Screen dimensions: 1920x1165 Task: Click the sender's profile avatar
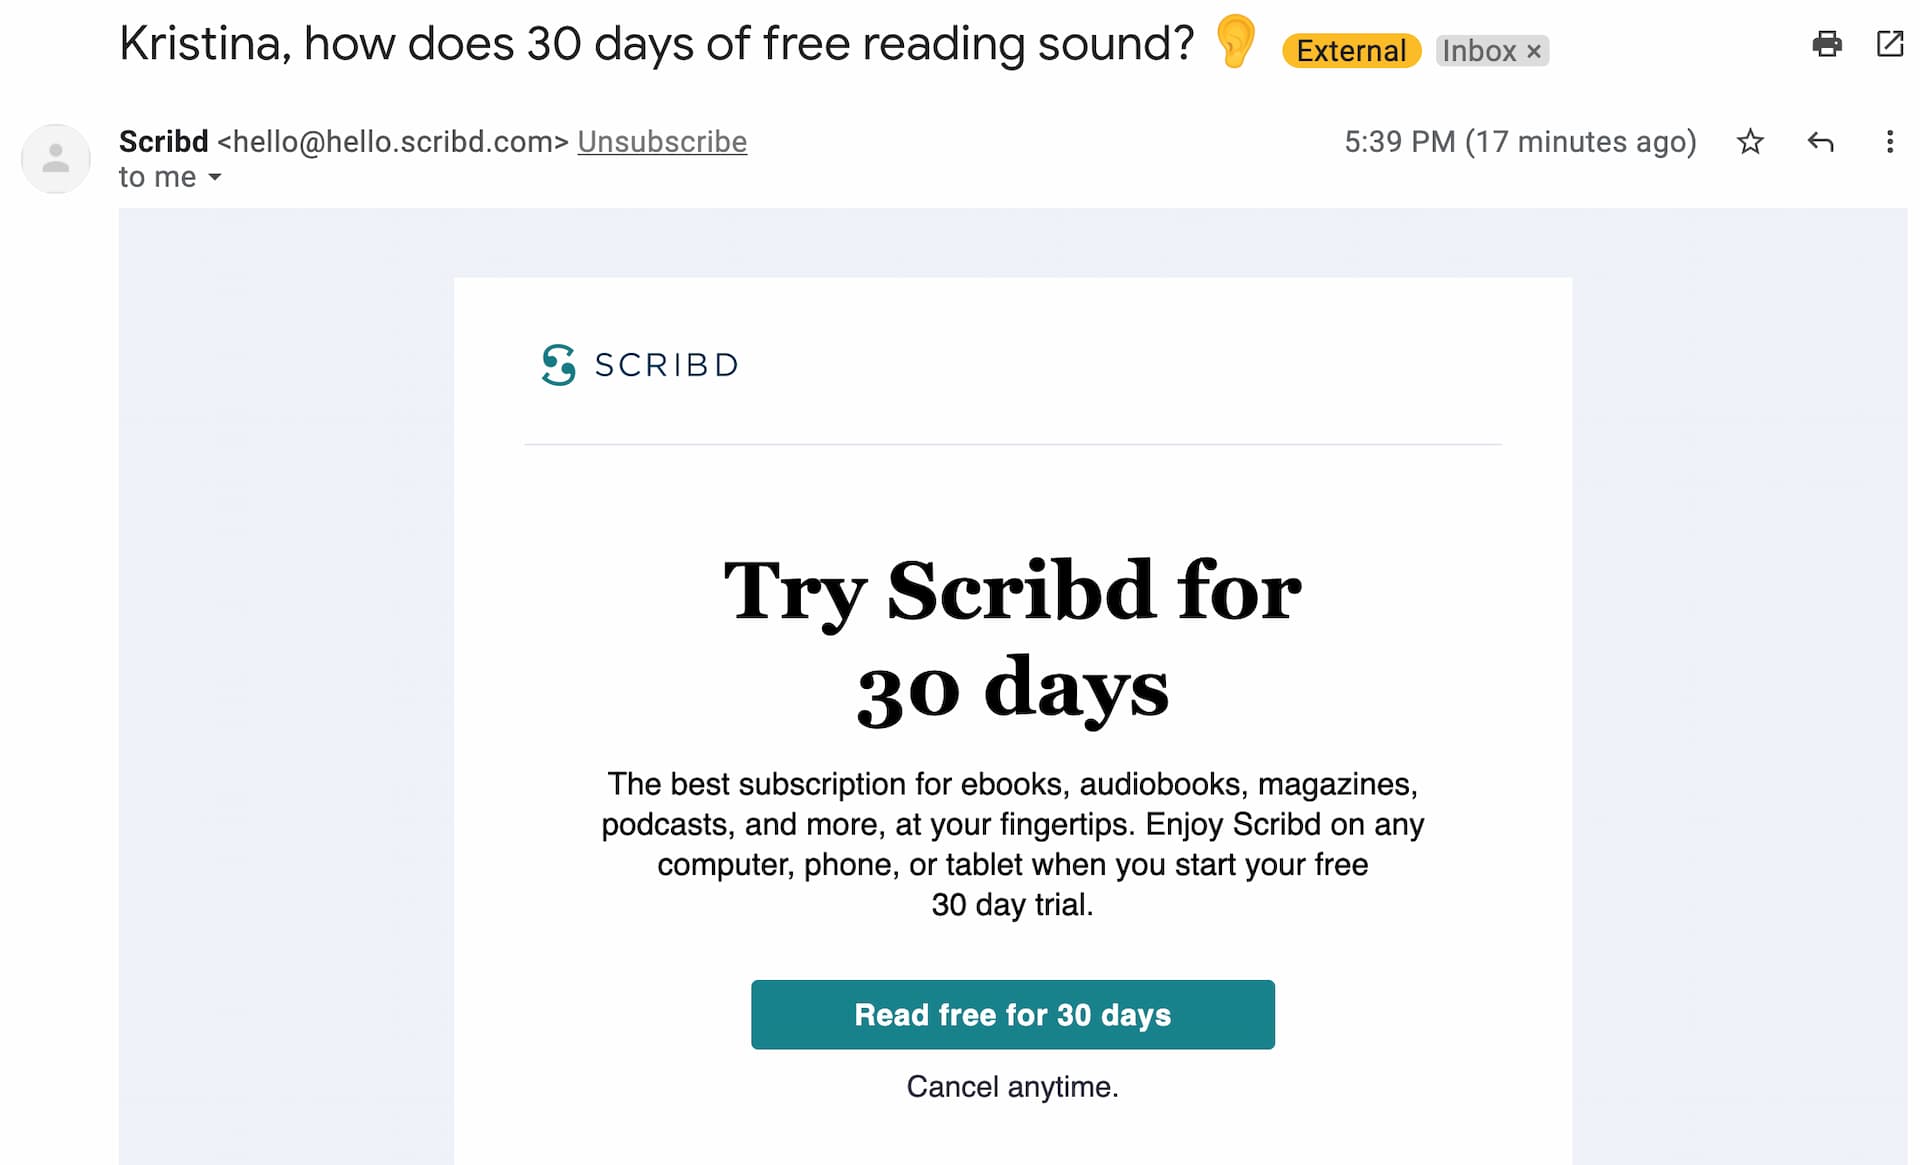(x=56, y=159)
